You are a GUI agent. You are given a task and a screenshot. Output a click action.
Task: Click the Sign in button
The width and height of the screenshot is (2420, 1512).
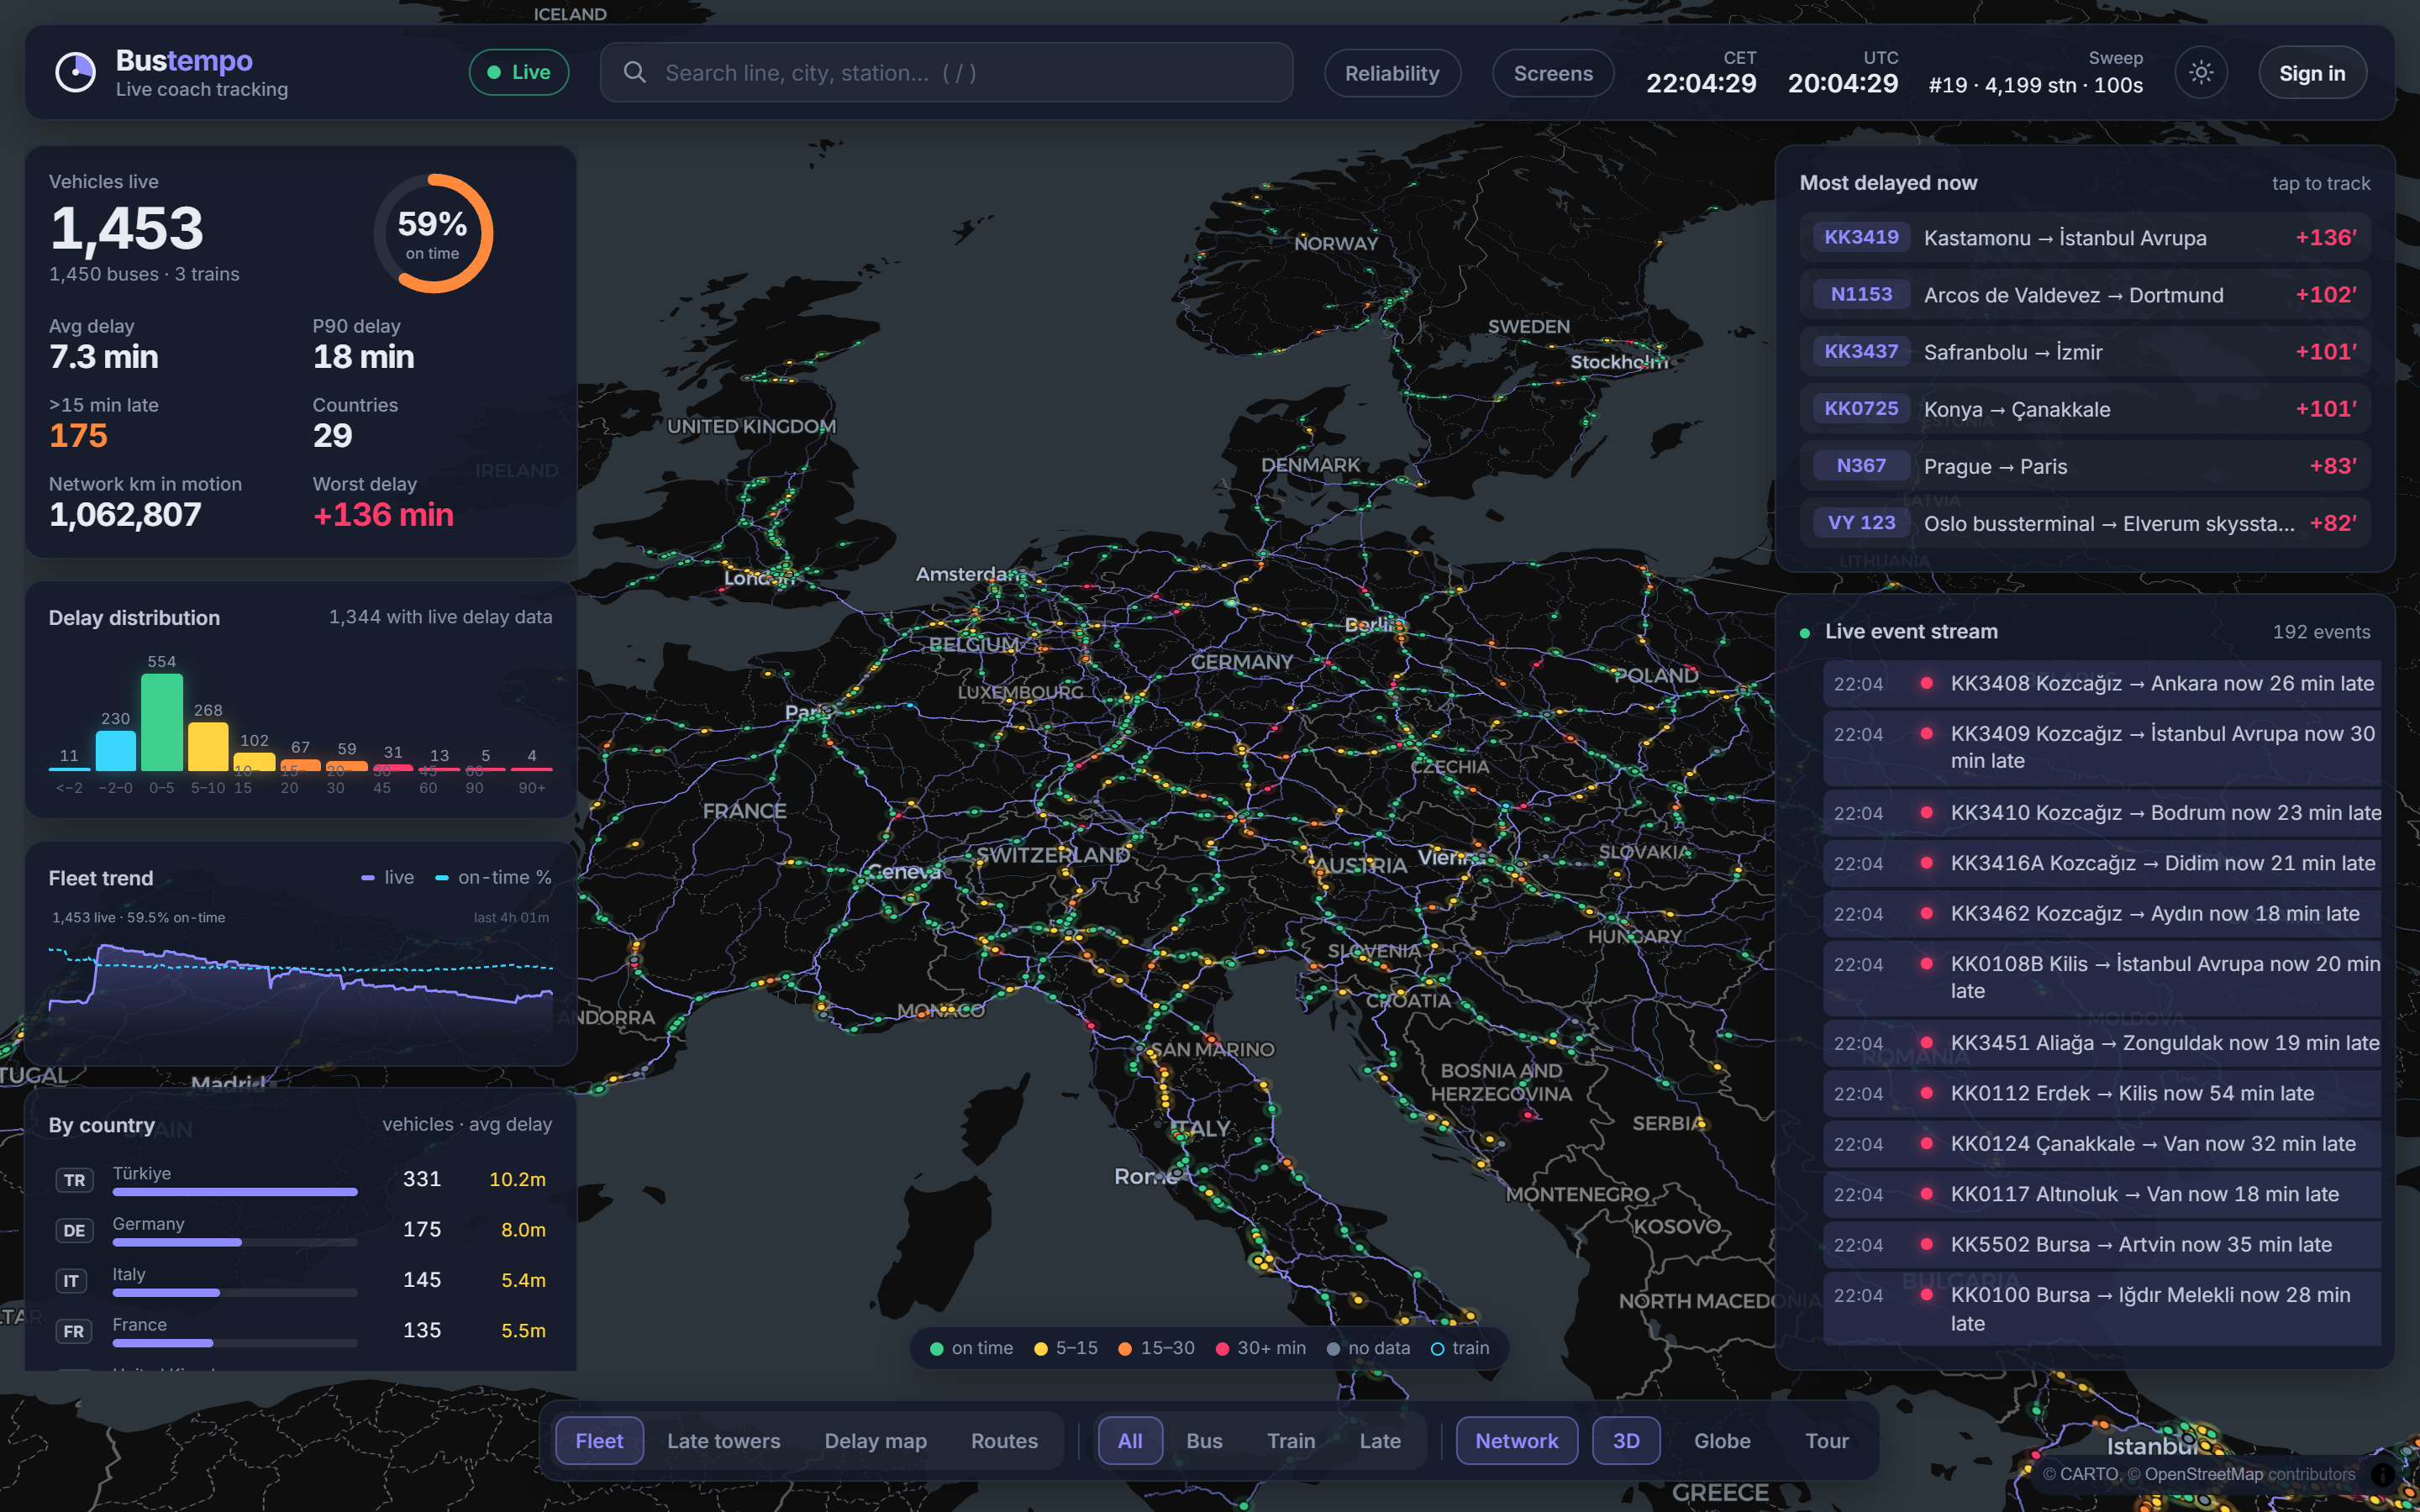(2312, 73)
